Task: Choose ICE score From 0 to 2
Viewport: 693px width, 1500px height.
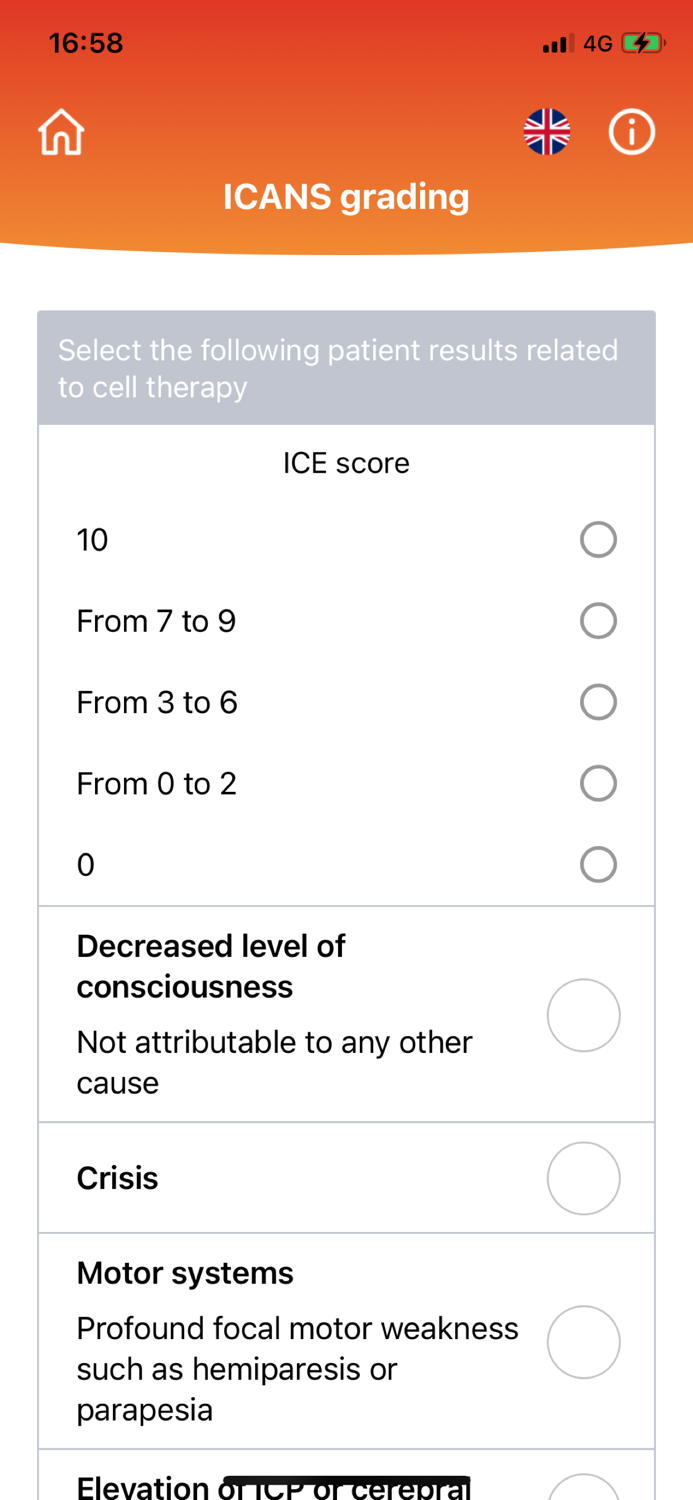Action: [600, 782]
